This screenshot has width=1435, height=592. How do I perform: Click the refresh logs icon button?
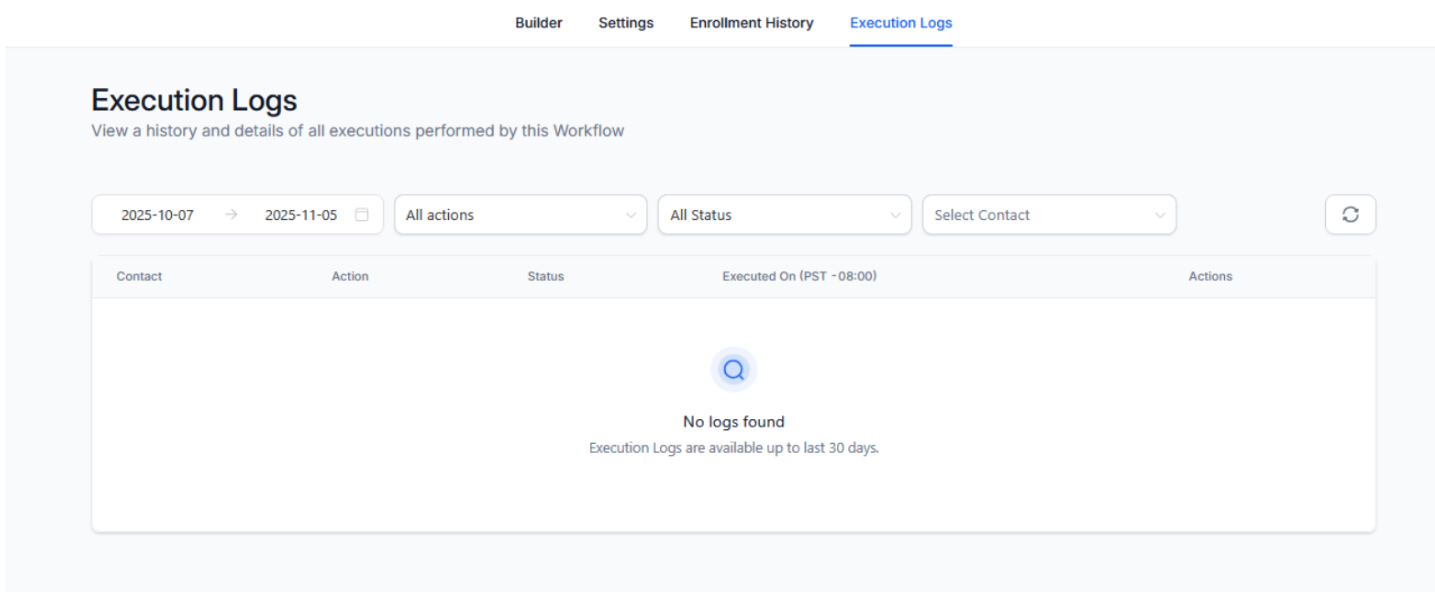pyautogui.click(x=1350, y=215)
